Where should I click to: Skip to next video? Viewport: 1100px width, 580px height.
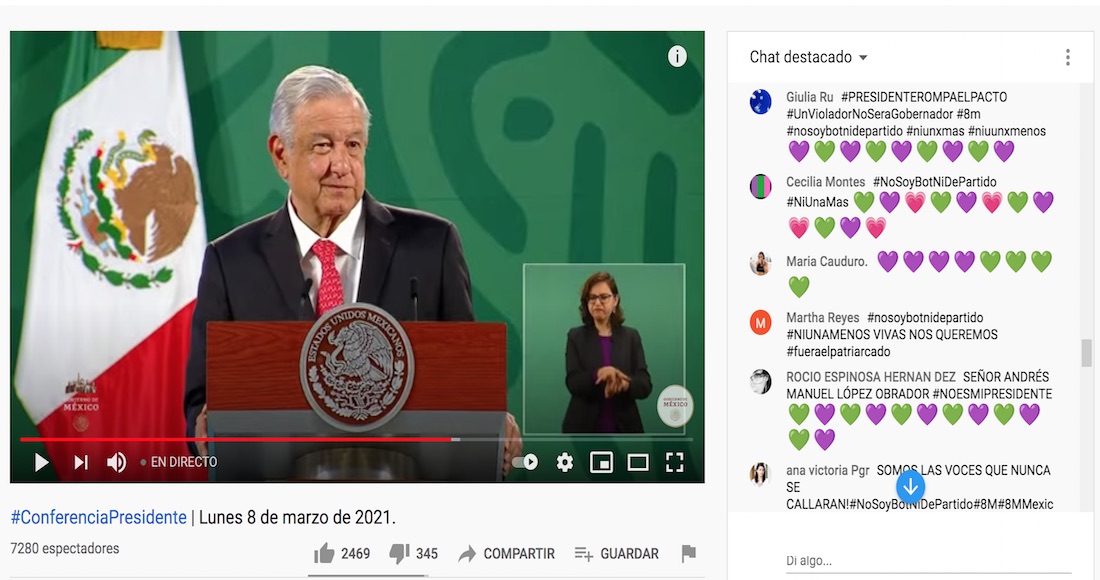tap(81, 462)
